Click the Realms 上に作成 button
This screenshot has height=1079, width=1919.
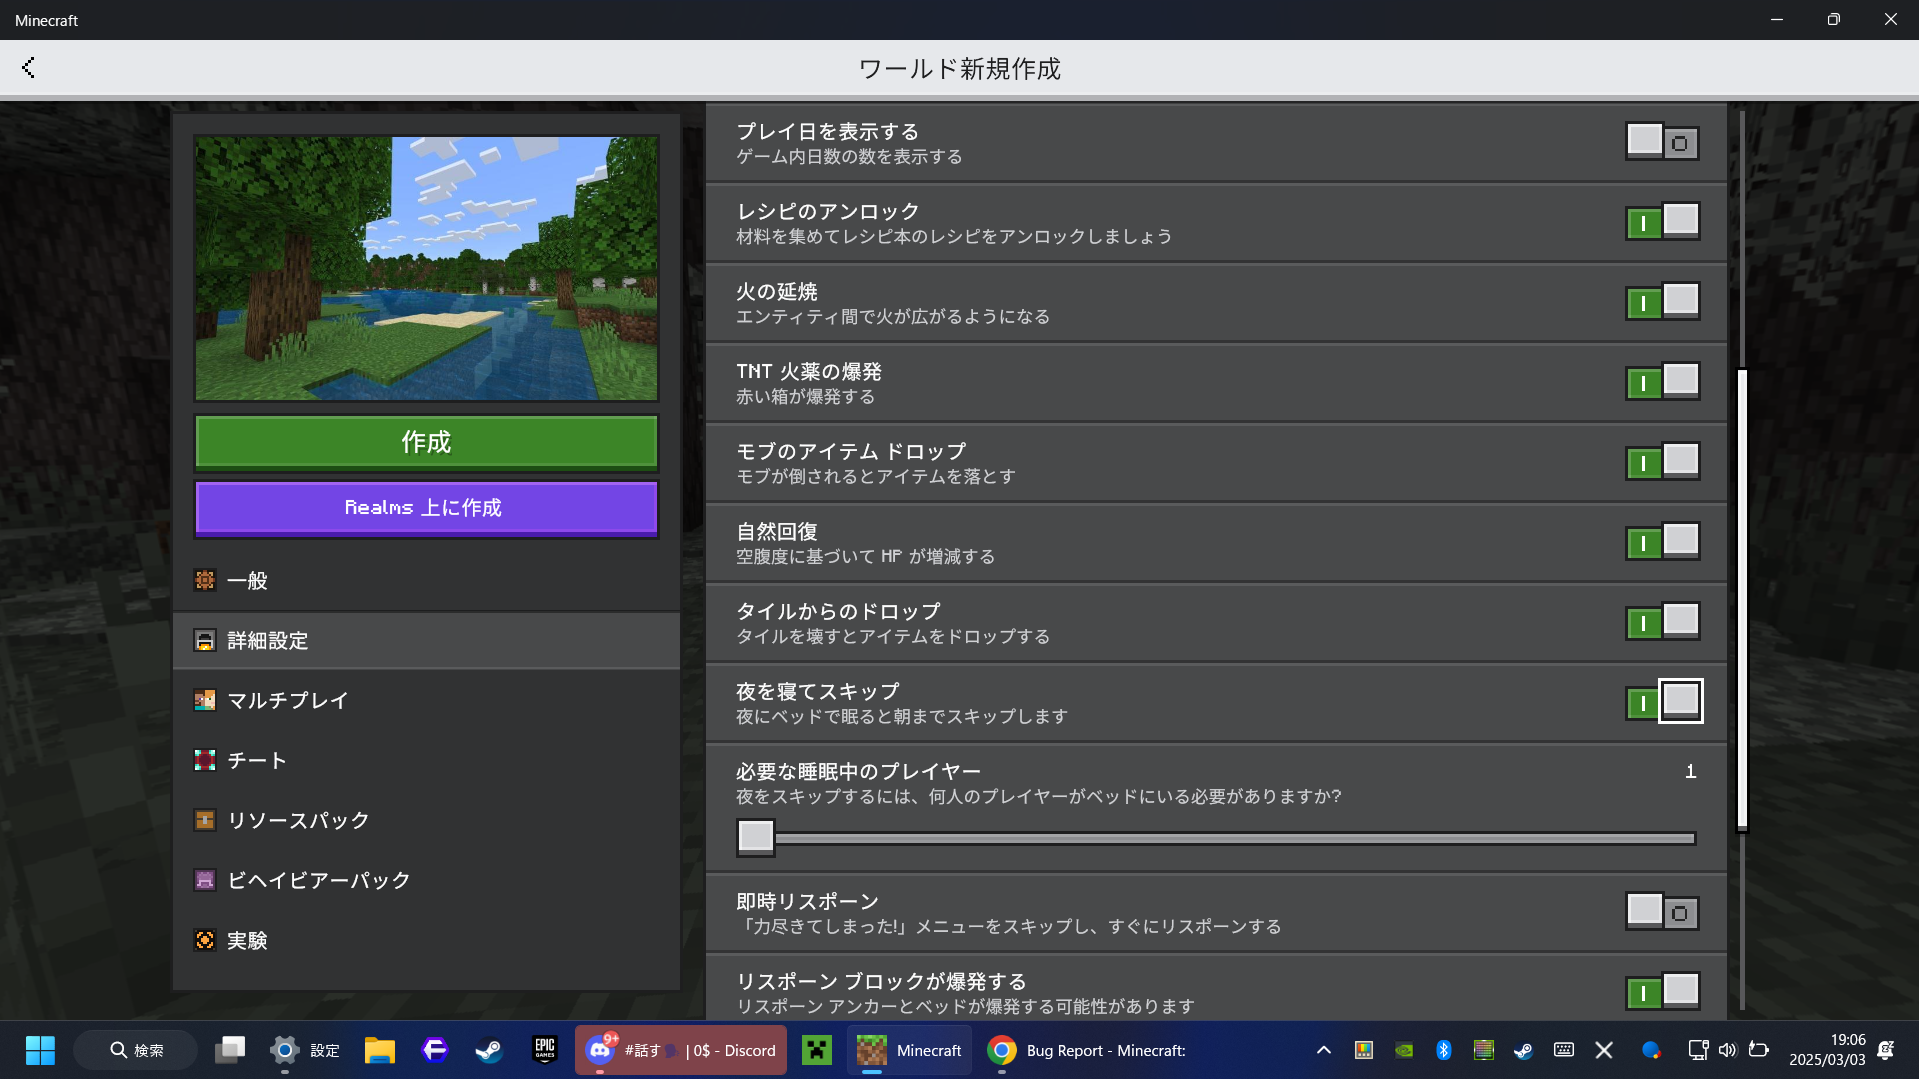(427, 508)
